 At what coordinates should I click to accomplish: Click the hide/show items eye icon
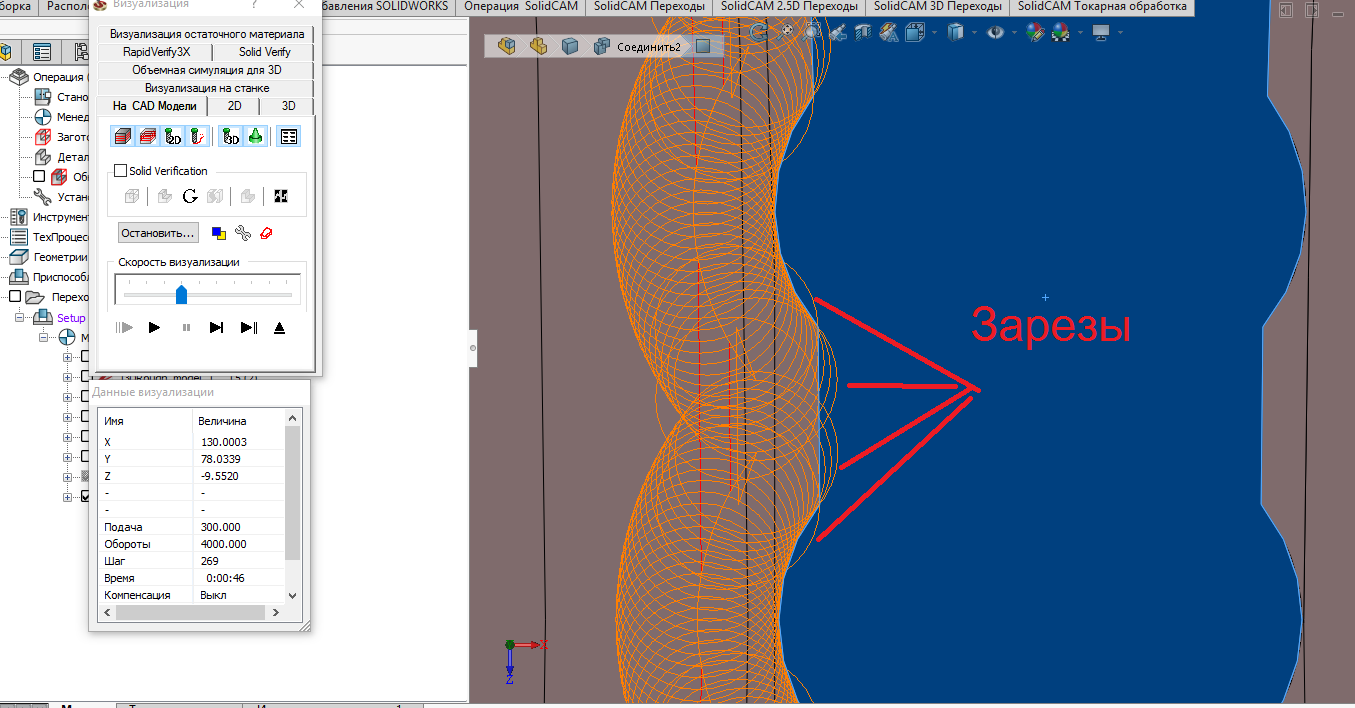(995, 32)
